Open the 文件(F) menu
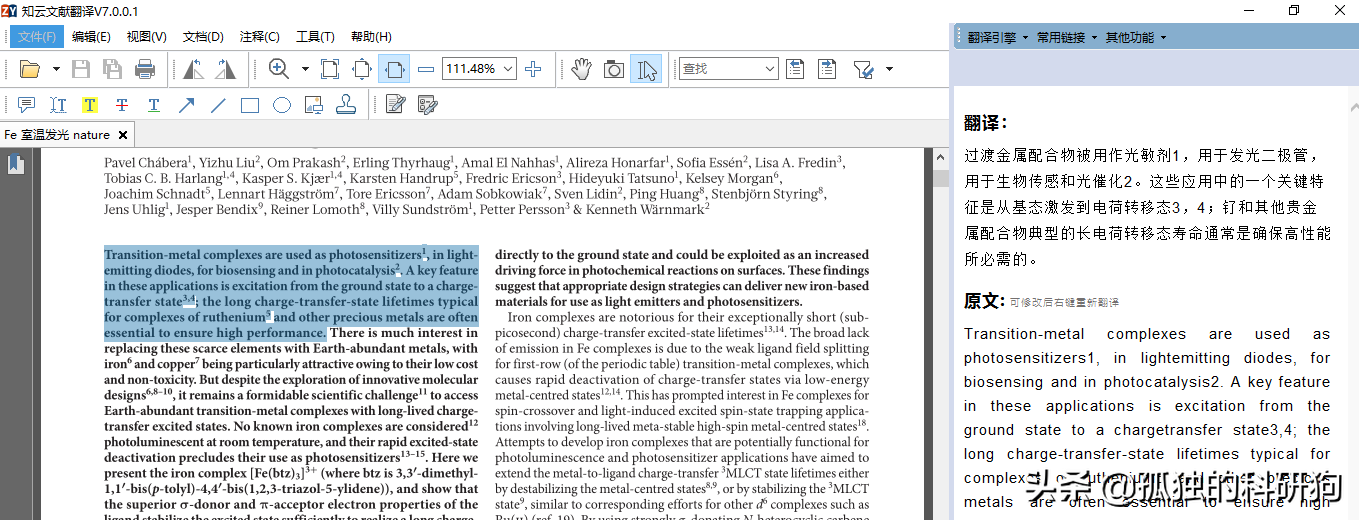Image resolution: width=1359 pixels, height=520 pixels. [x=37, y=37]
